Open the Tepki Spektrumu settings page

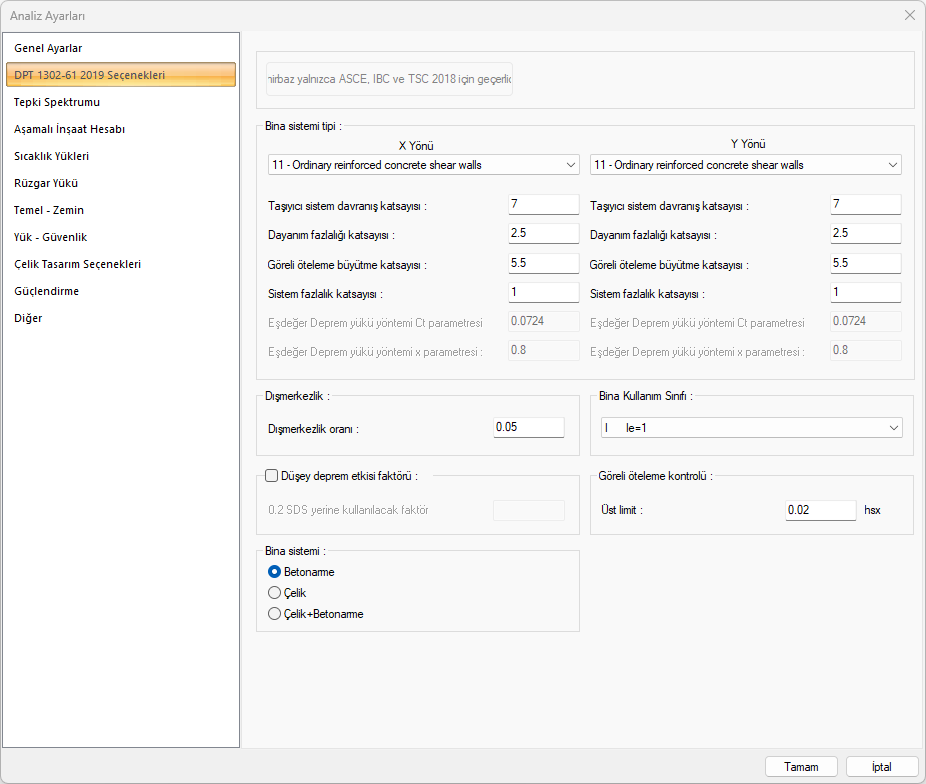tap(57, 102)
